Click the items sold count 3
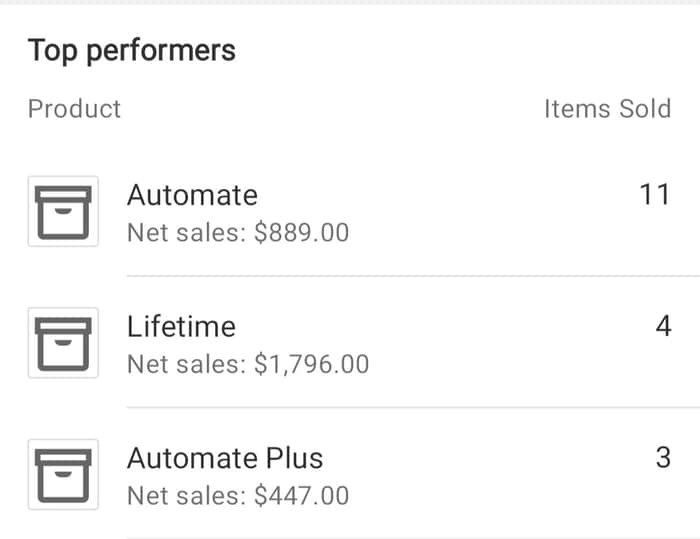The width and height of the screenshot is (700, 539). (663, 458)
